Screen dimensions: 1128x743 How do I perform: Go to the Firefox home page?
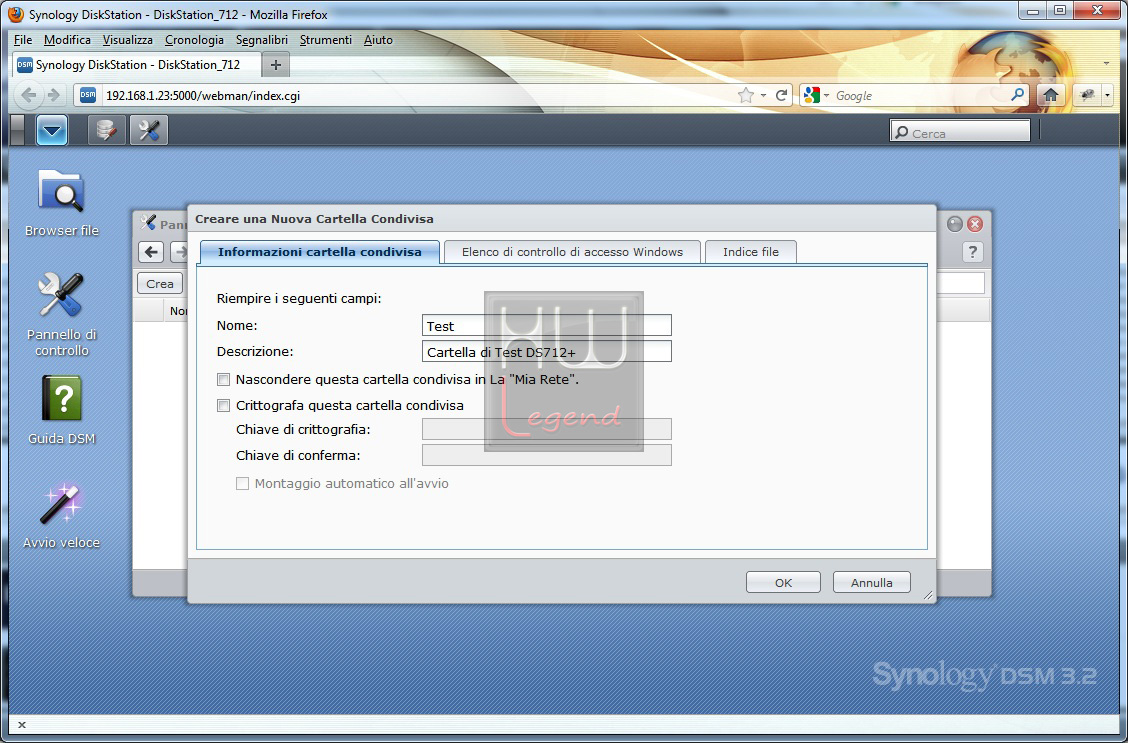coord(1051,95)
